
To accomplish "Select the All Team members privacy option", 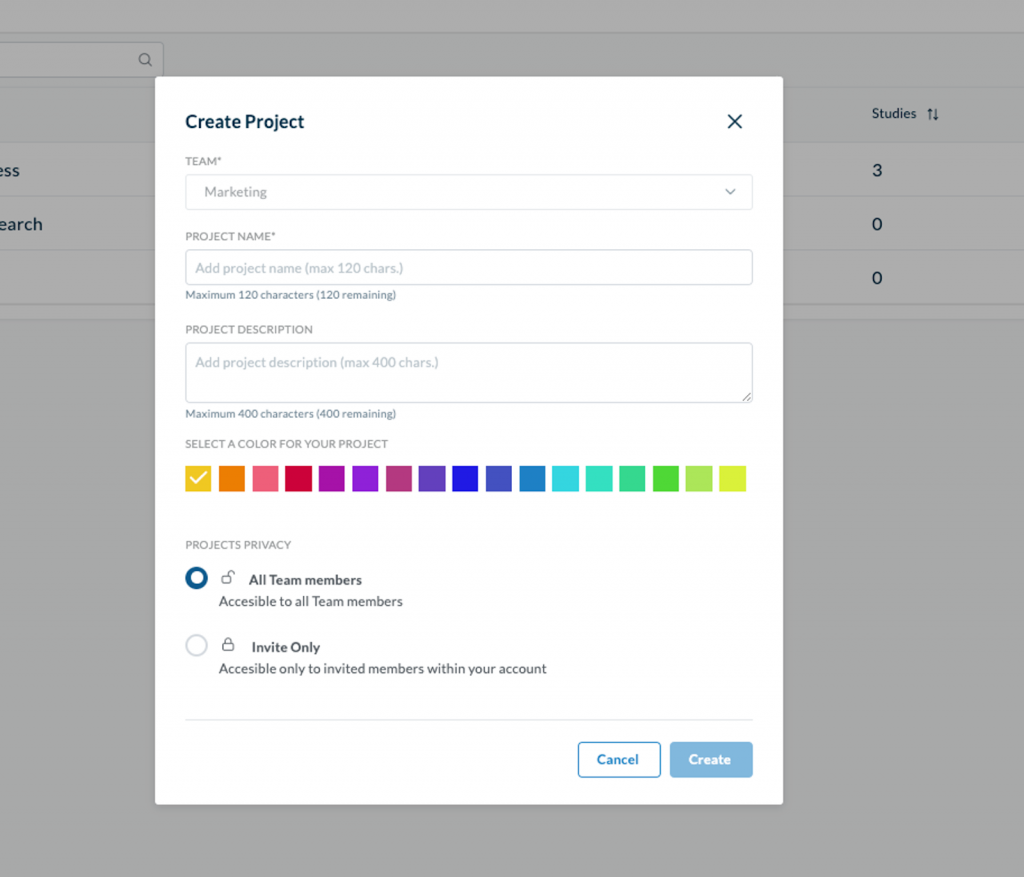I will click(196, 577).
